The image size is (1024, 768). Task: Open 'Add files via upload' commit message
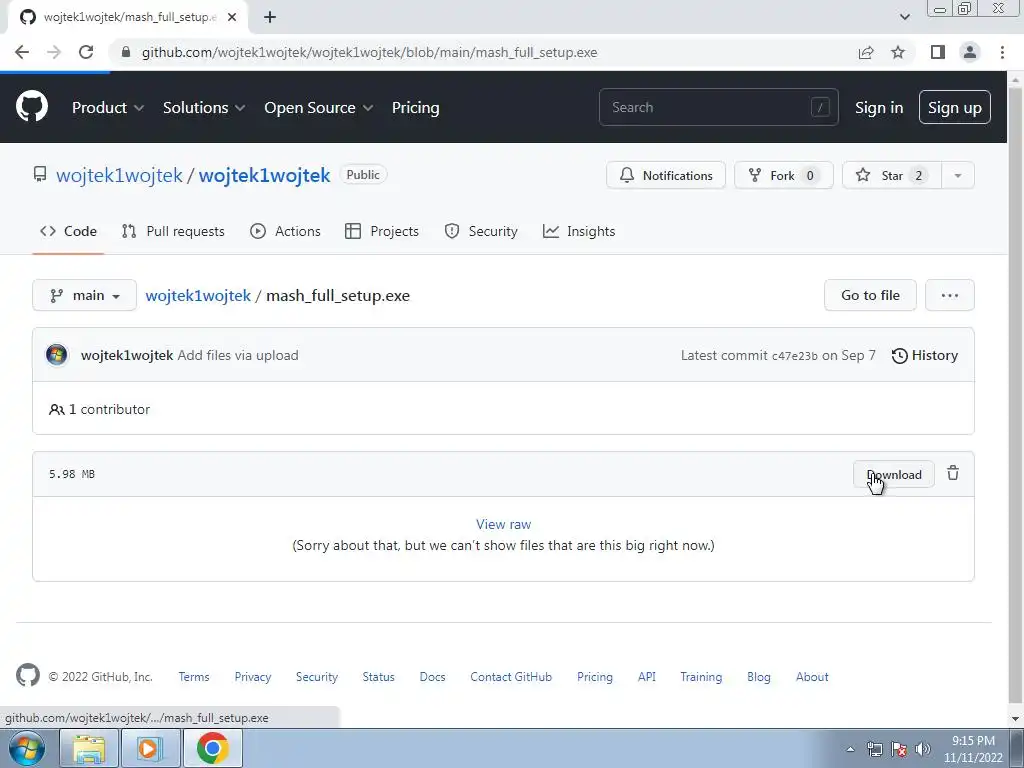click(238, 355)
